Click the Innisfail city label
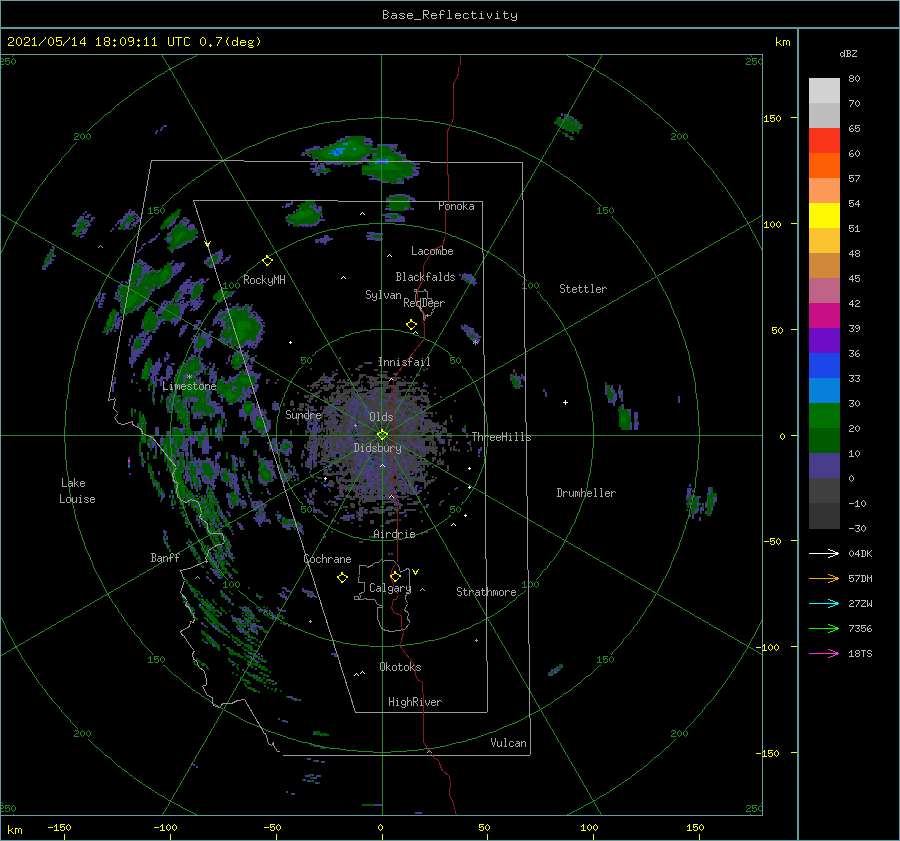 (404, 362)
